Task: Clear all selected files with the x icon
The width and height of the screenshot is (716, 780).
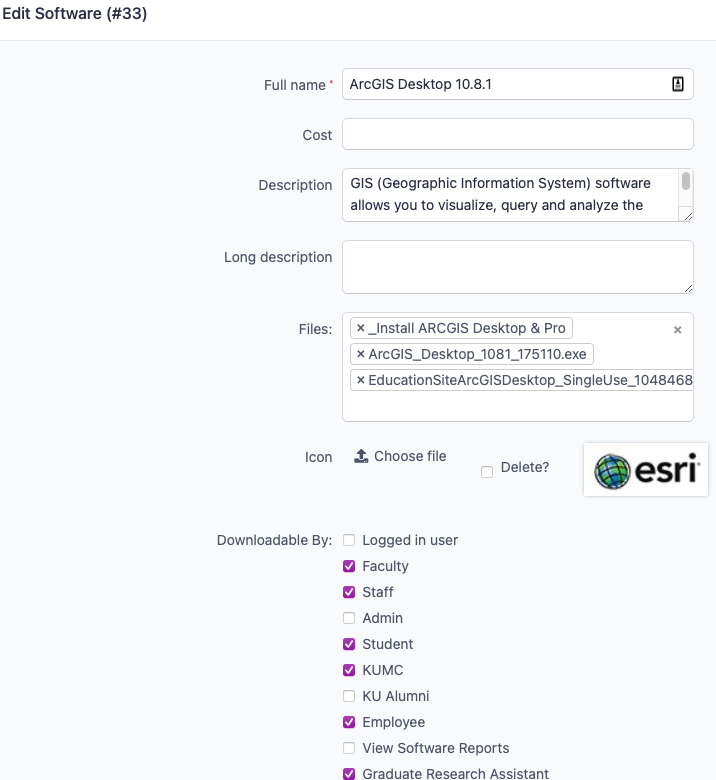Action: coord(677,330)
